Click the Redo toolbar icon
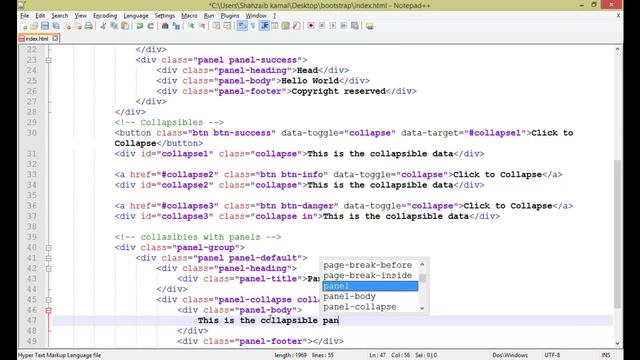Image resolution: width=640 pixels, height=360 pixels. (151, 26)
